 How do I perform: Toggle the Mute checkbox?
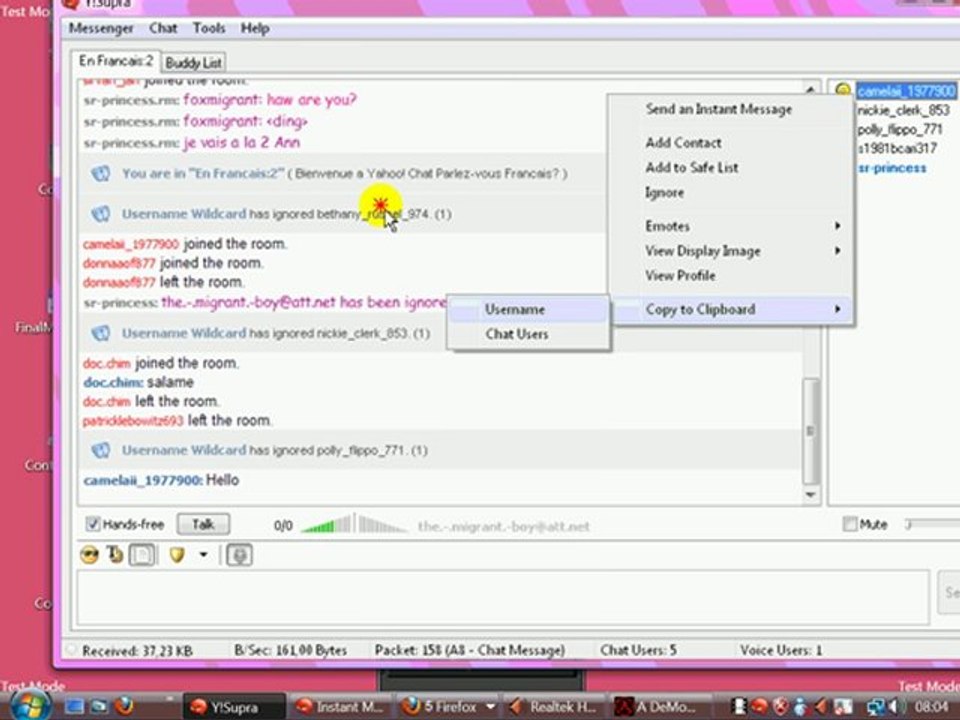tap(850, 524)
